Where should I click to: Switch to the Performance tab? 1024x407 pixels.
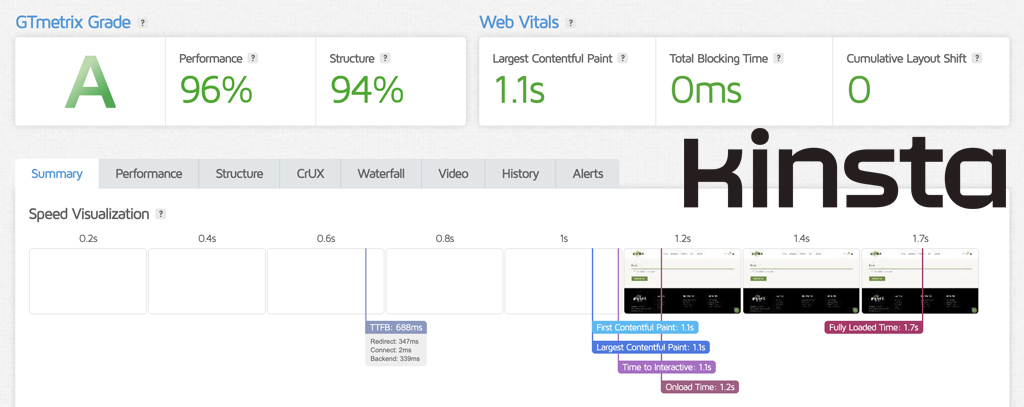tap(149, 174)
